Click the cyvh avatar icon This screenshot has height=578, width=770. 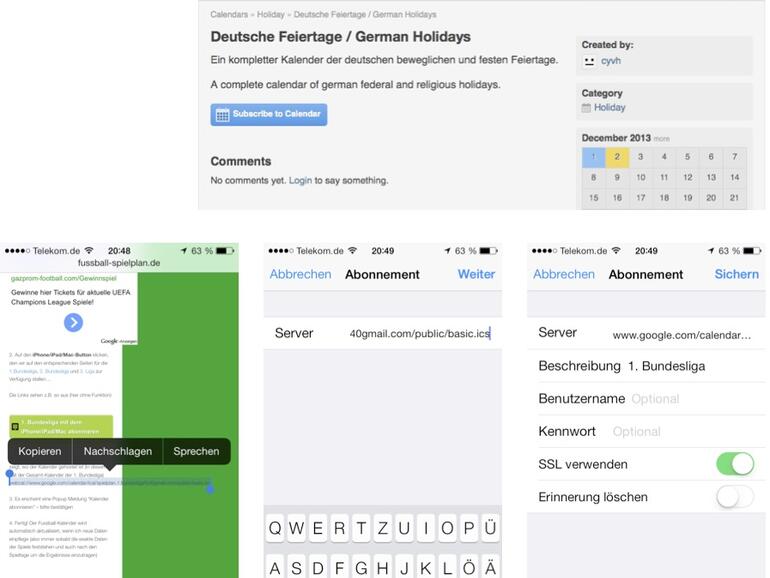[x=589, y=61]
